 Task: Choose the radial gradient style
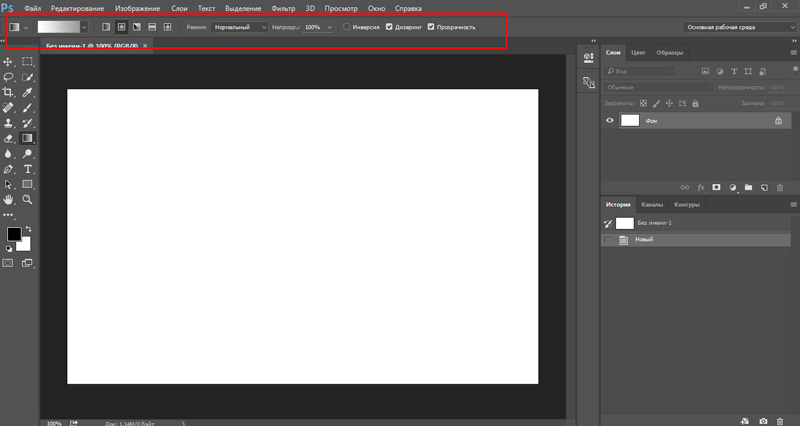121,27
